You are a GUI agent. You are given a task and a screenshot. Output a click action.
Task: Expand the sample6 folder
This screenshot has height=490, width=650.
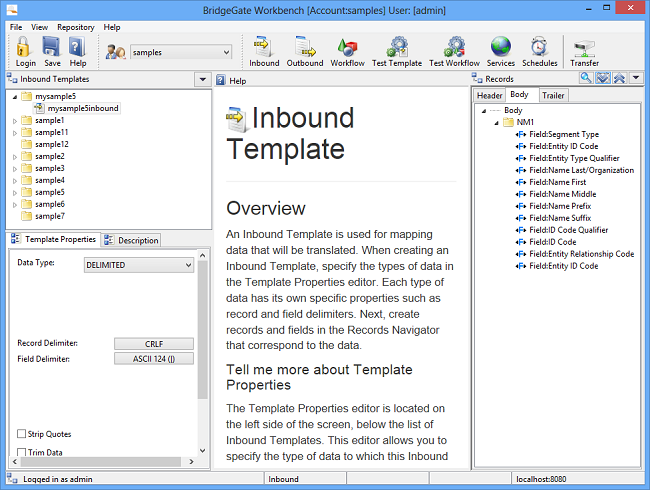(x=15, y=205)
